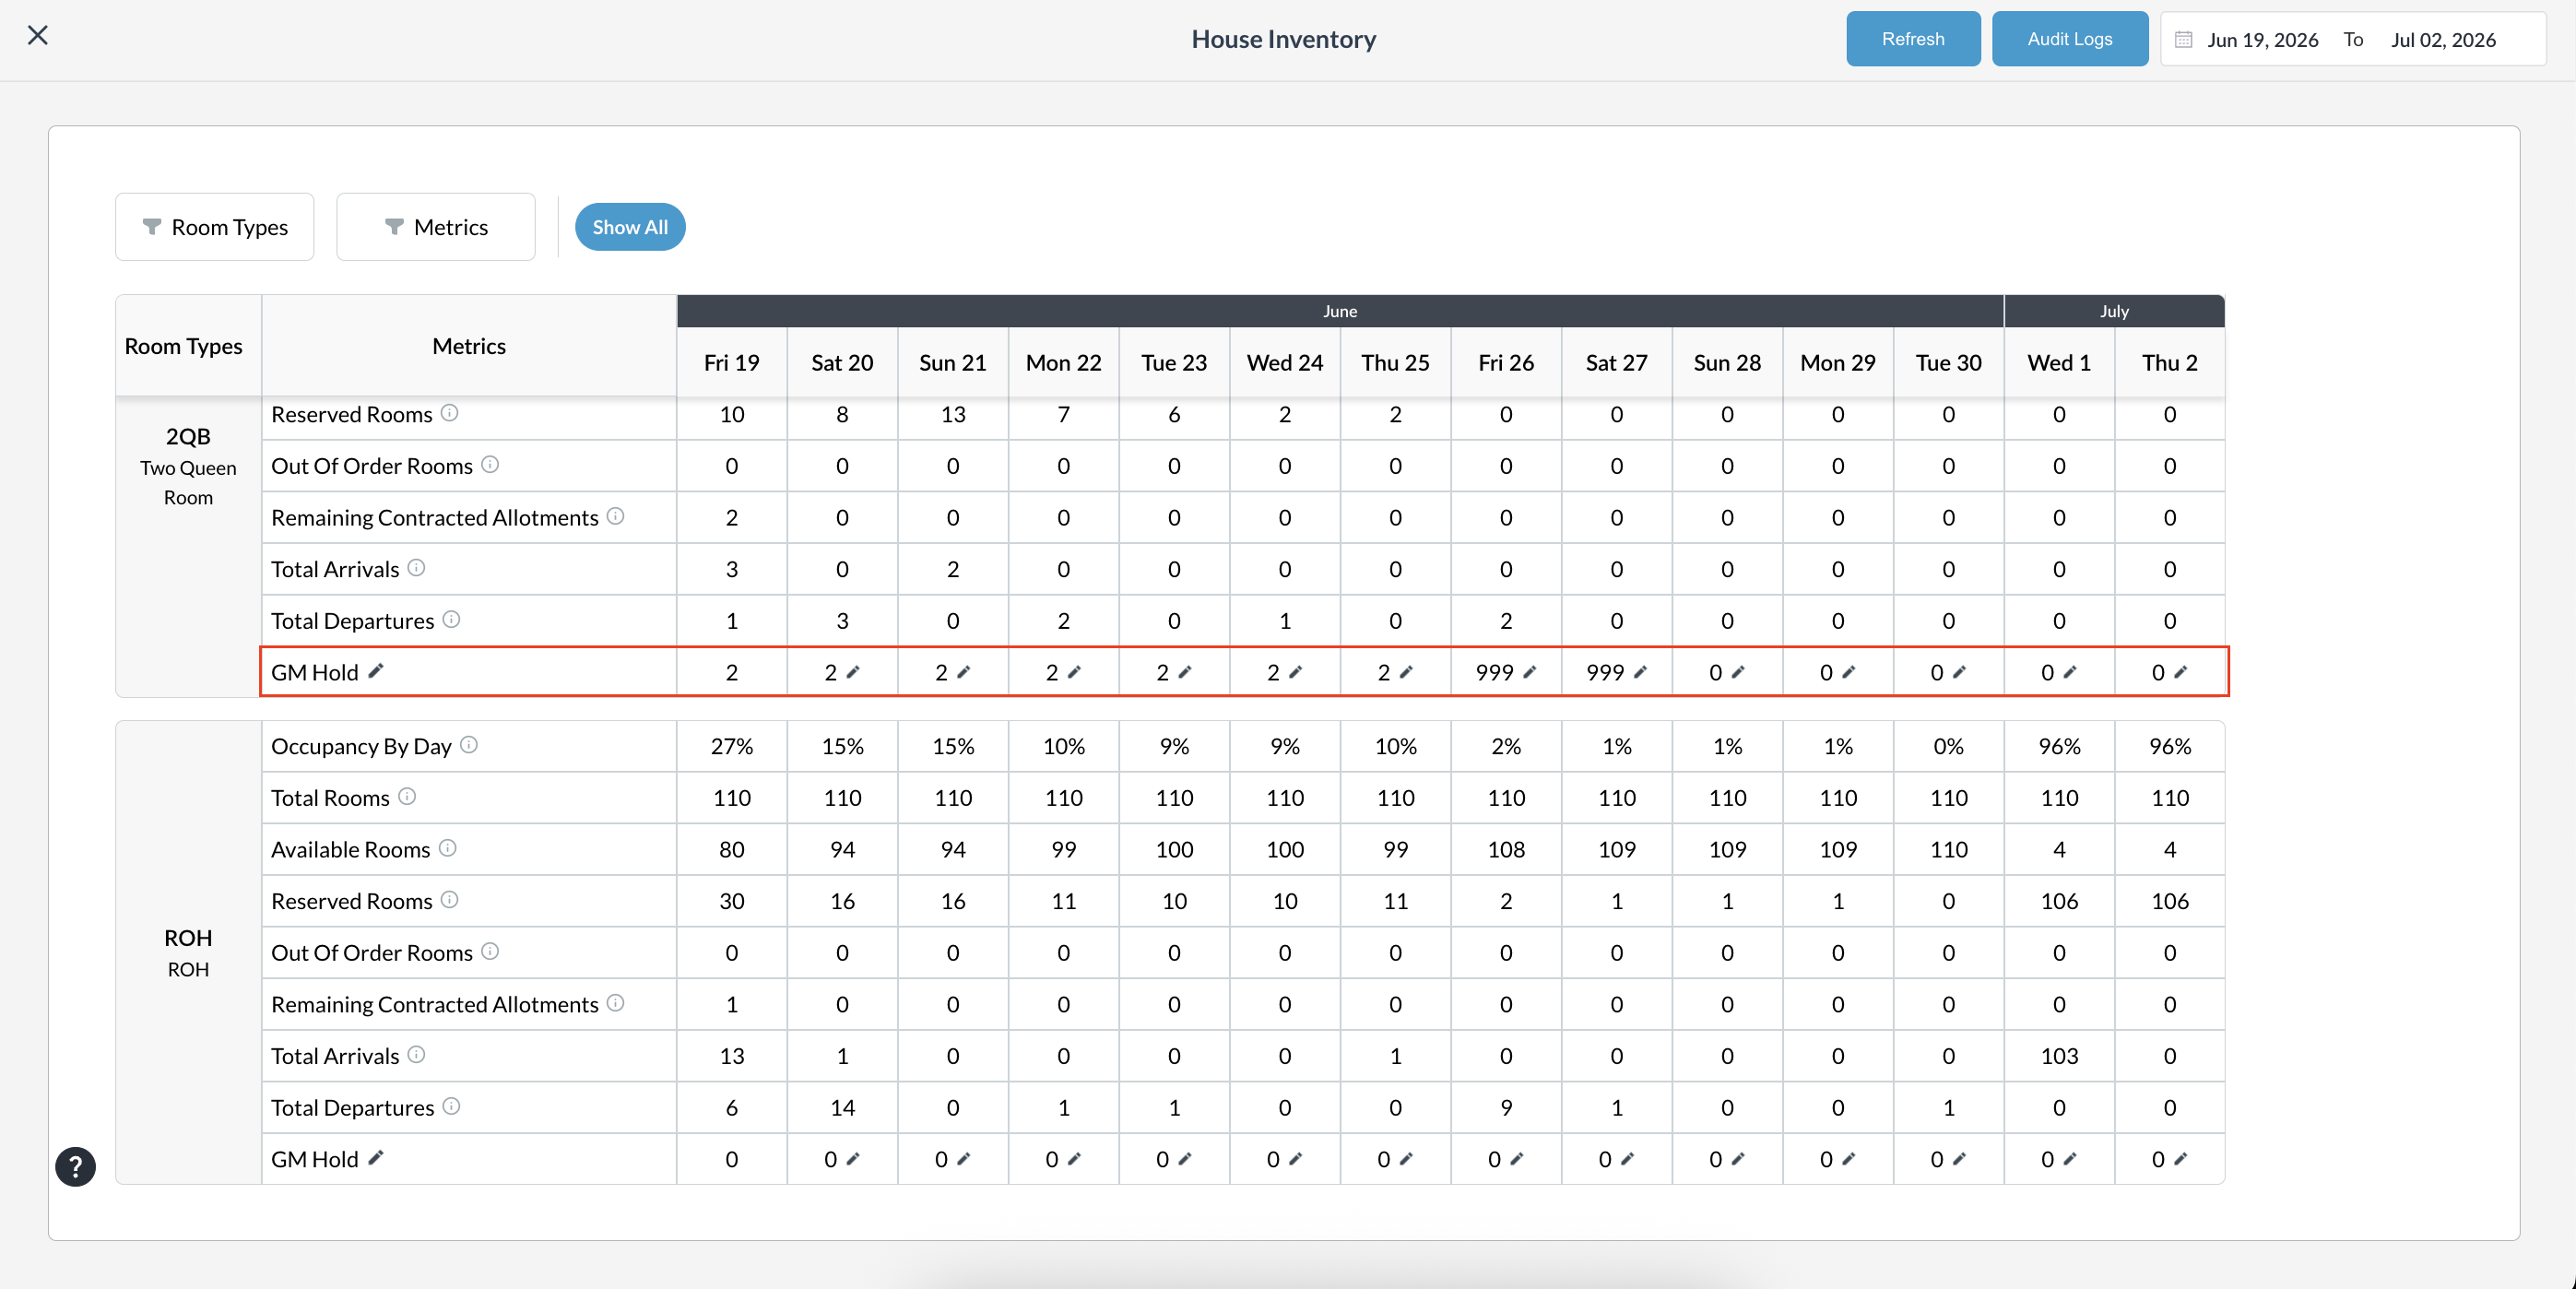Edit ROH GM Hold for Thu 2
The height and width of the screenshot is (1289, 2576).
tap(2181, 1159)
